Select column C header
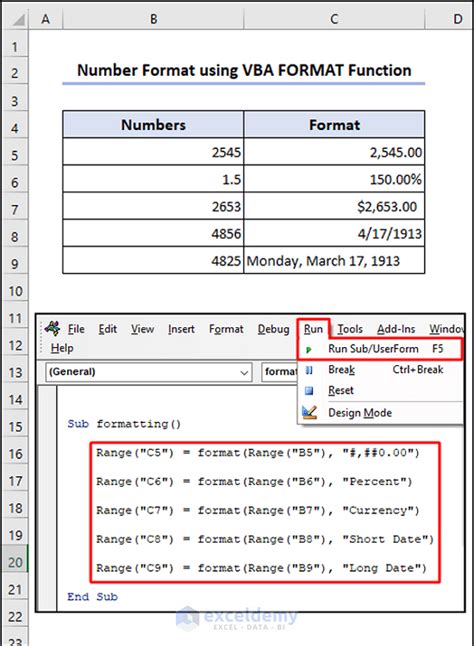 (x=334, y=19)
